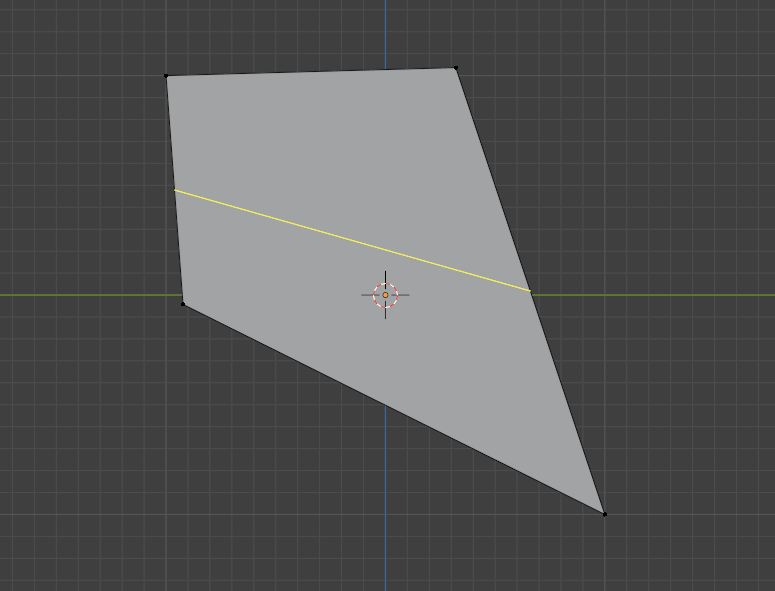Click the yellow highlighted edge across the face
This screenshot has width=775, height=591.
tap(352, 240)
